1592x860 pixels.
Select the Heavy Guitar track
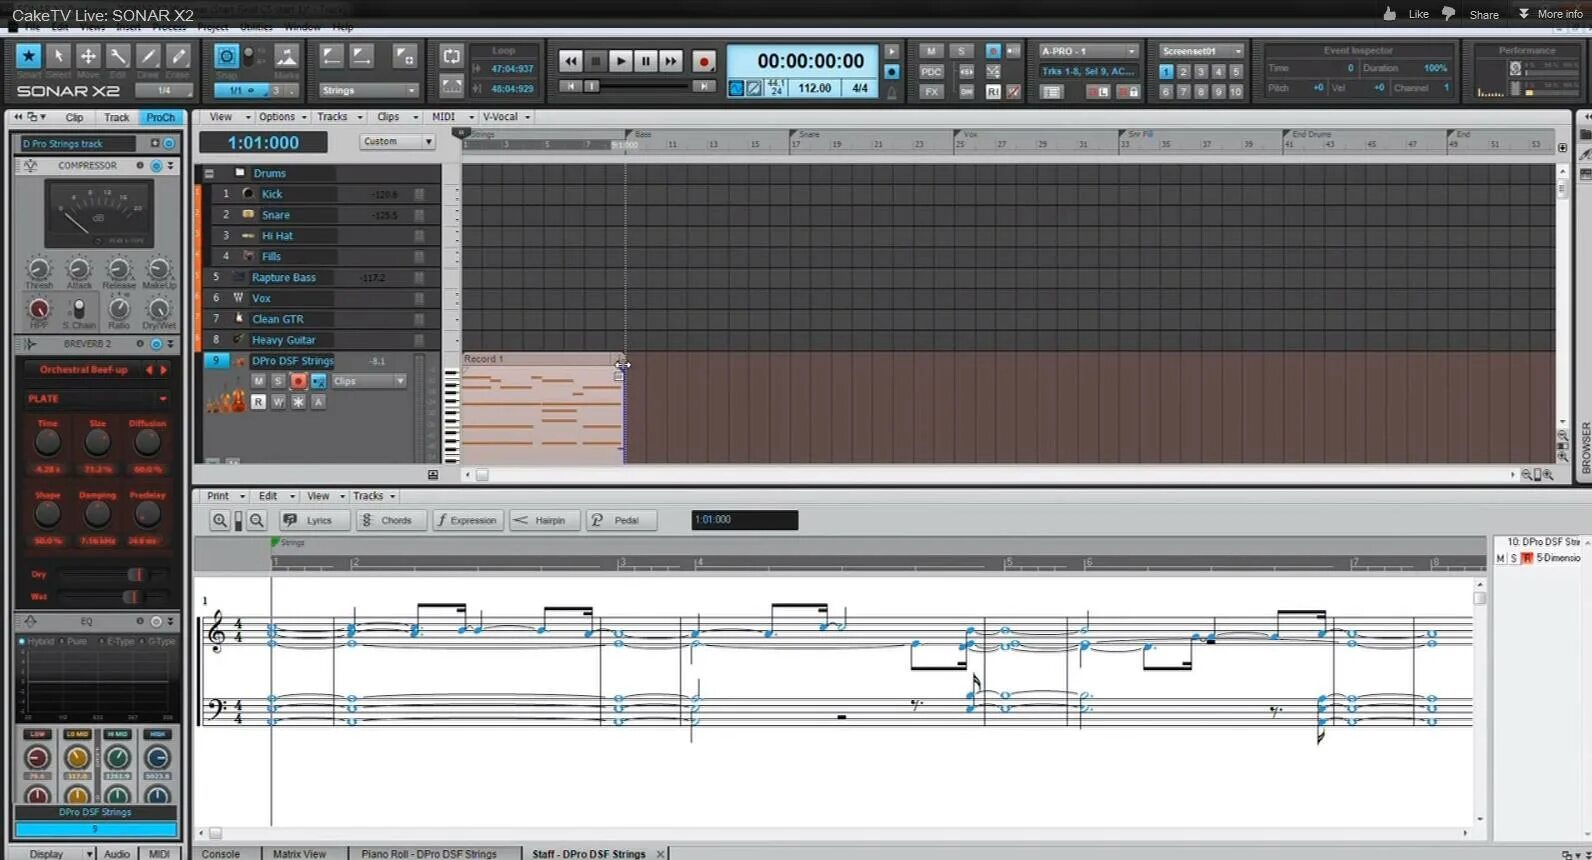(x=283, y=340)
